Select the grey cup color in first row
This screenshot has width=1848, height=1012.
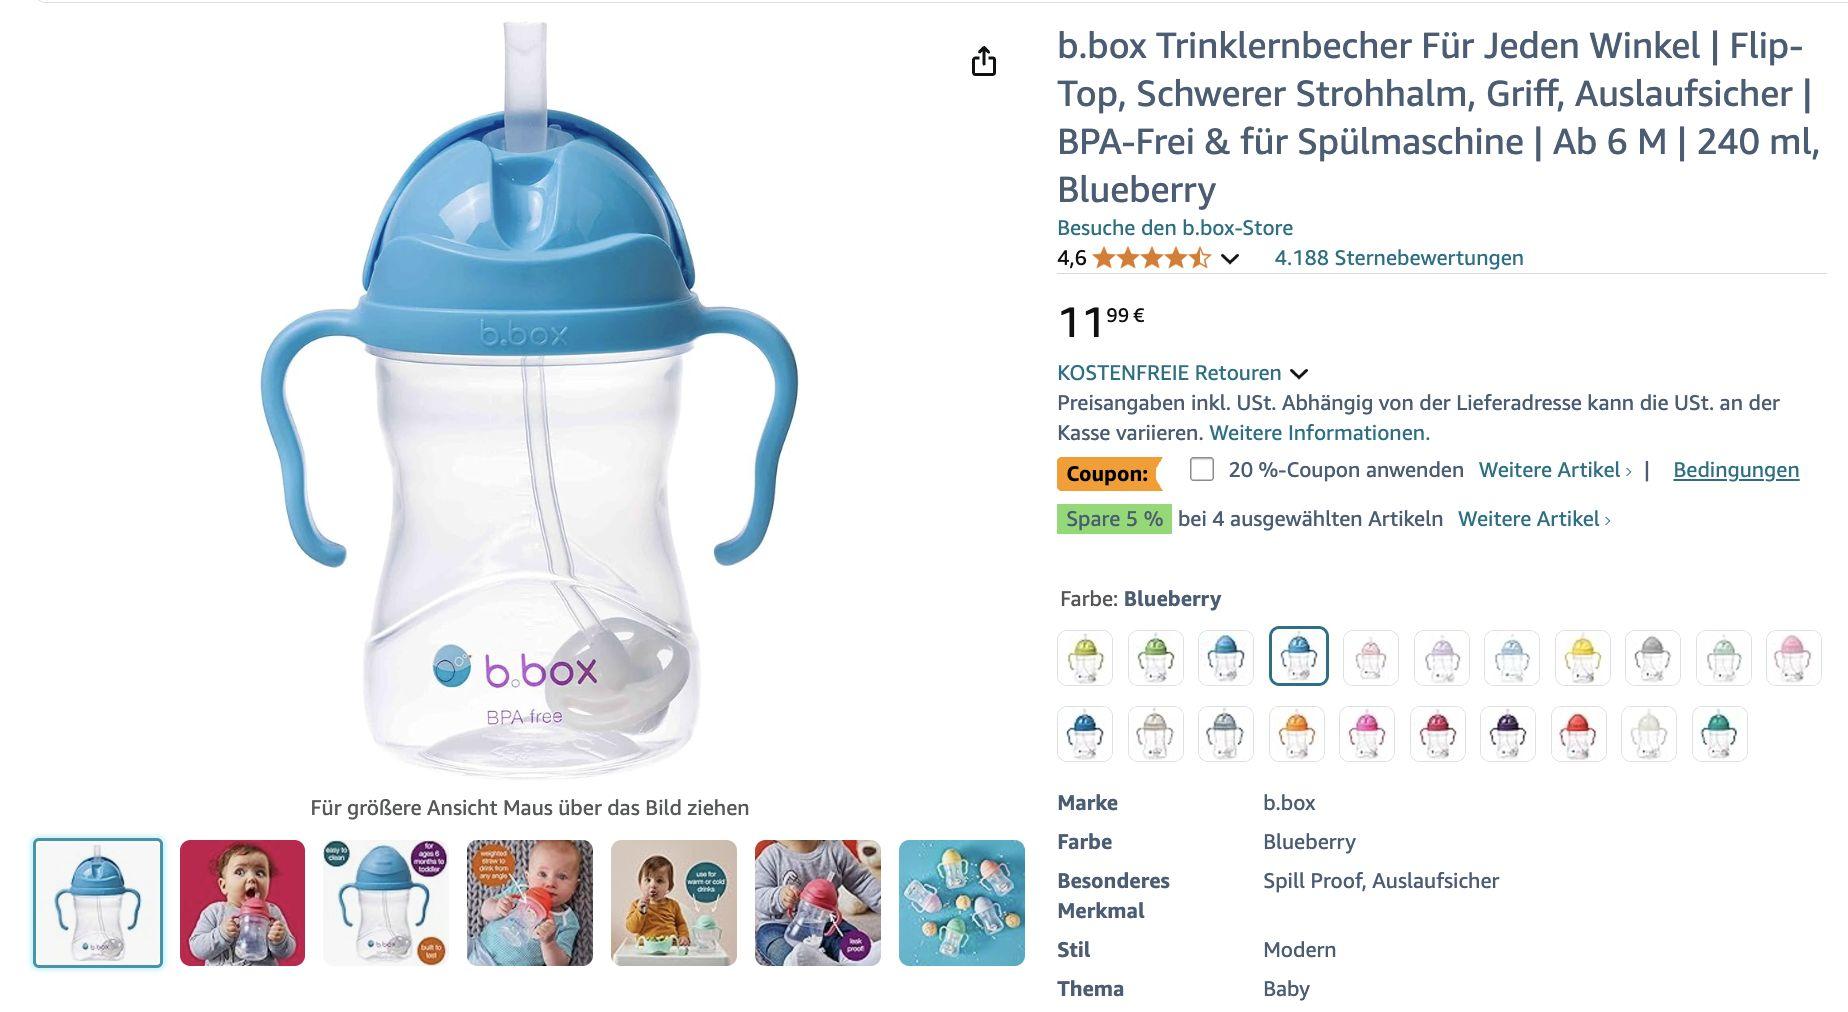(1652, 657)
